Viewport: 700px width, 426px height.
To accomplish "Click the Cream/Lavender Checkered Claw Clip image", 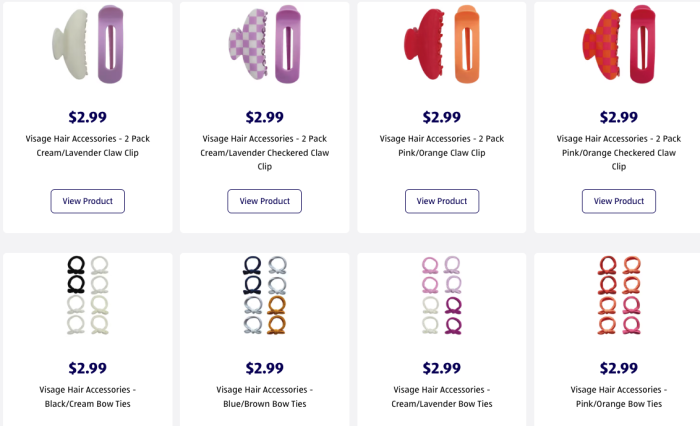I will (x=264, y=45).
